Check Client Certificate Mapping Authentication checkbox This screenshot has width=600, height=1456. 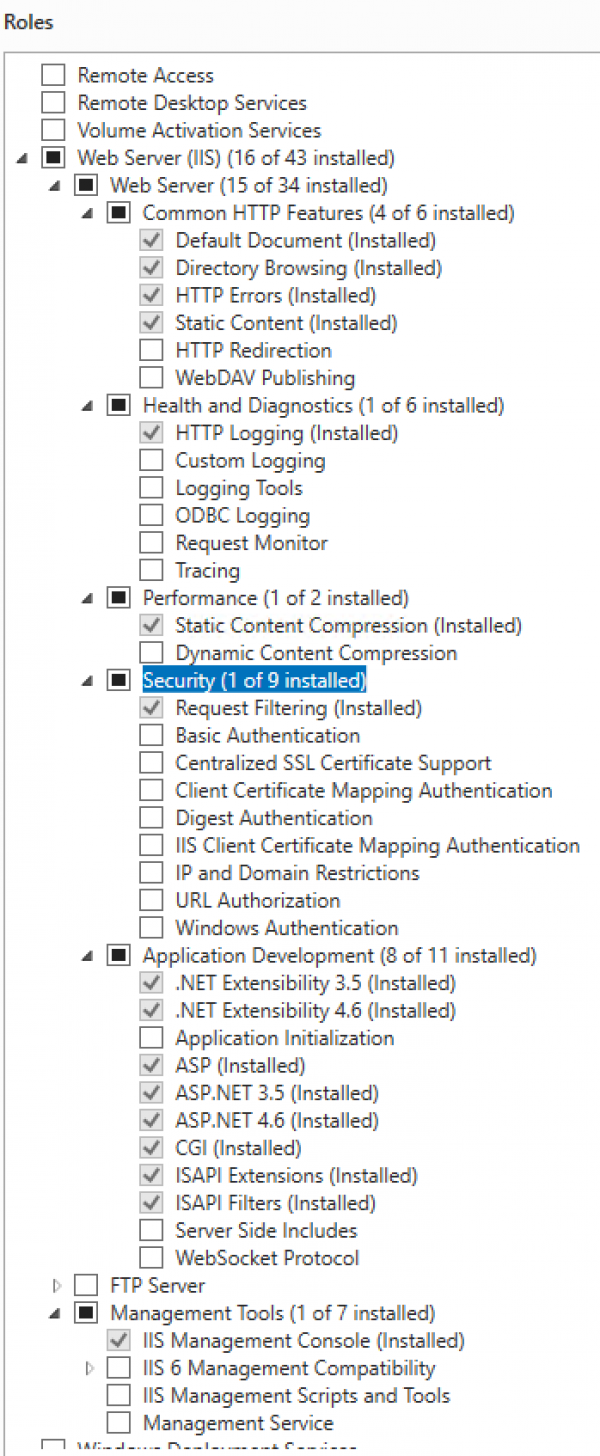click(151, 790)
